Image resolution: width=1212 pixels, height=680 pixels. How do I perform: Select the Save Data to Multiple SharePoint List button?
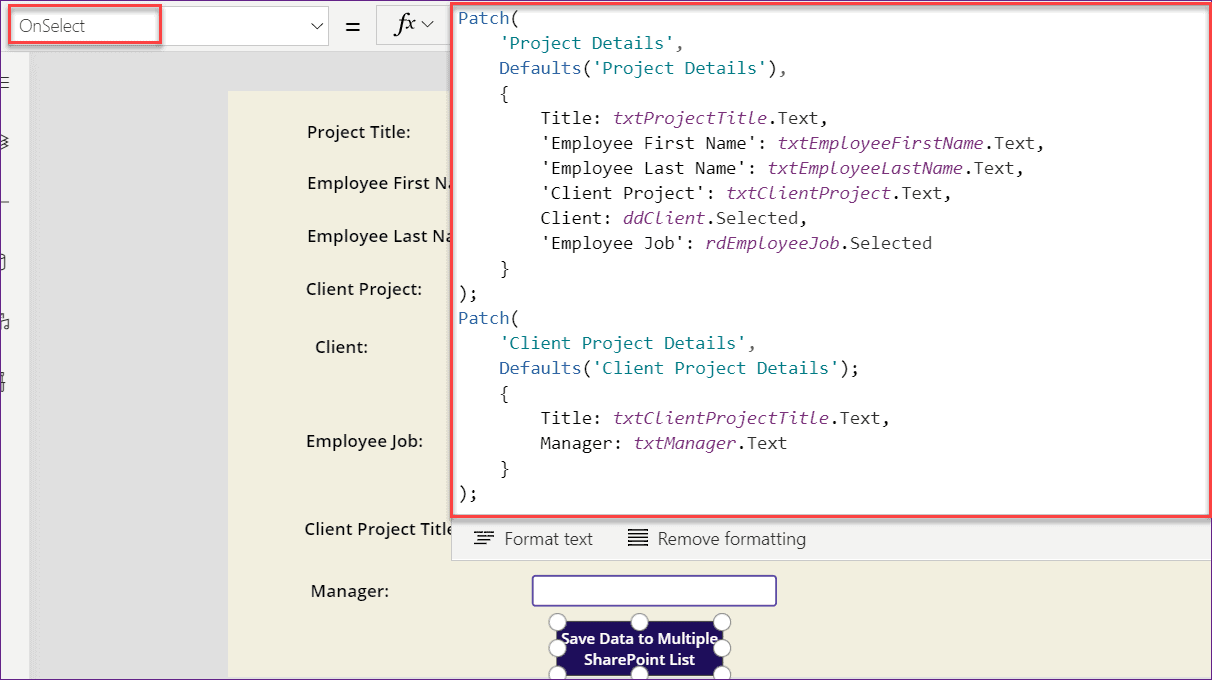(x=639, y=648)
